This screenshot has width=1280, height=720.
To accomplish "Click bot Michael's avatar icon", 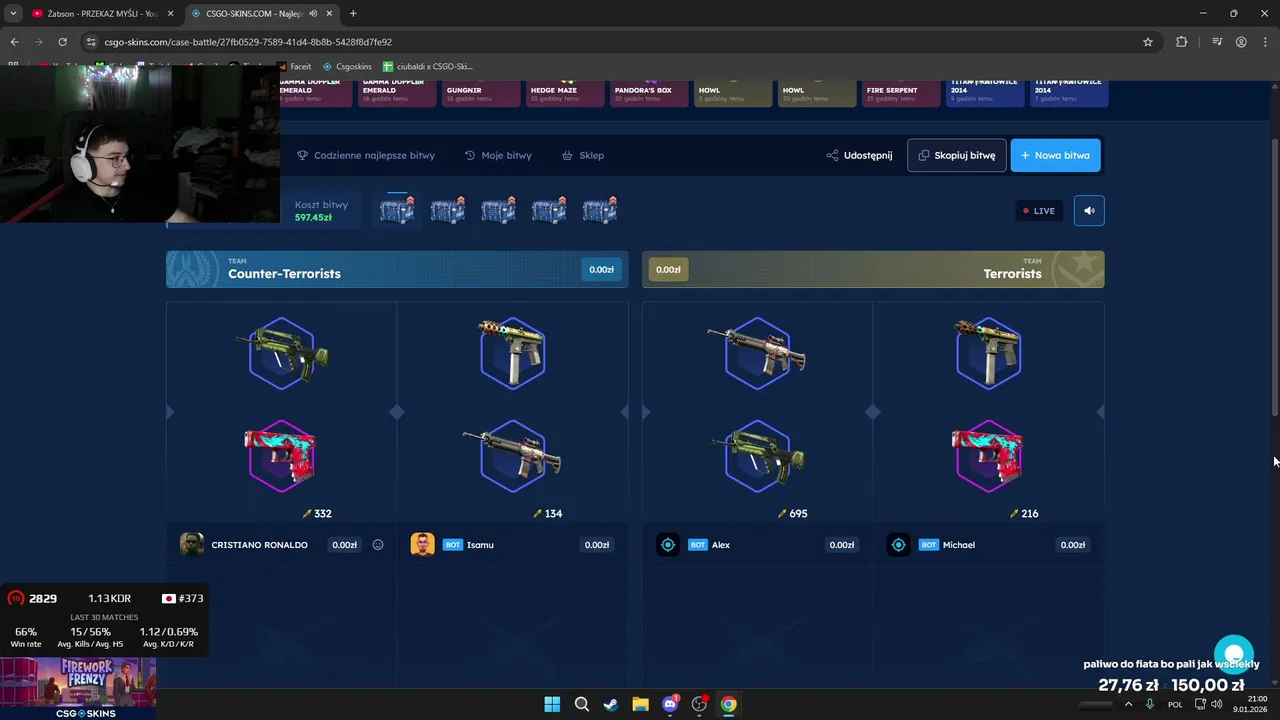I will pyautogui.click(x=898, y=545).
